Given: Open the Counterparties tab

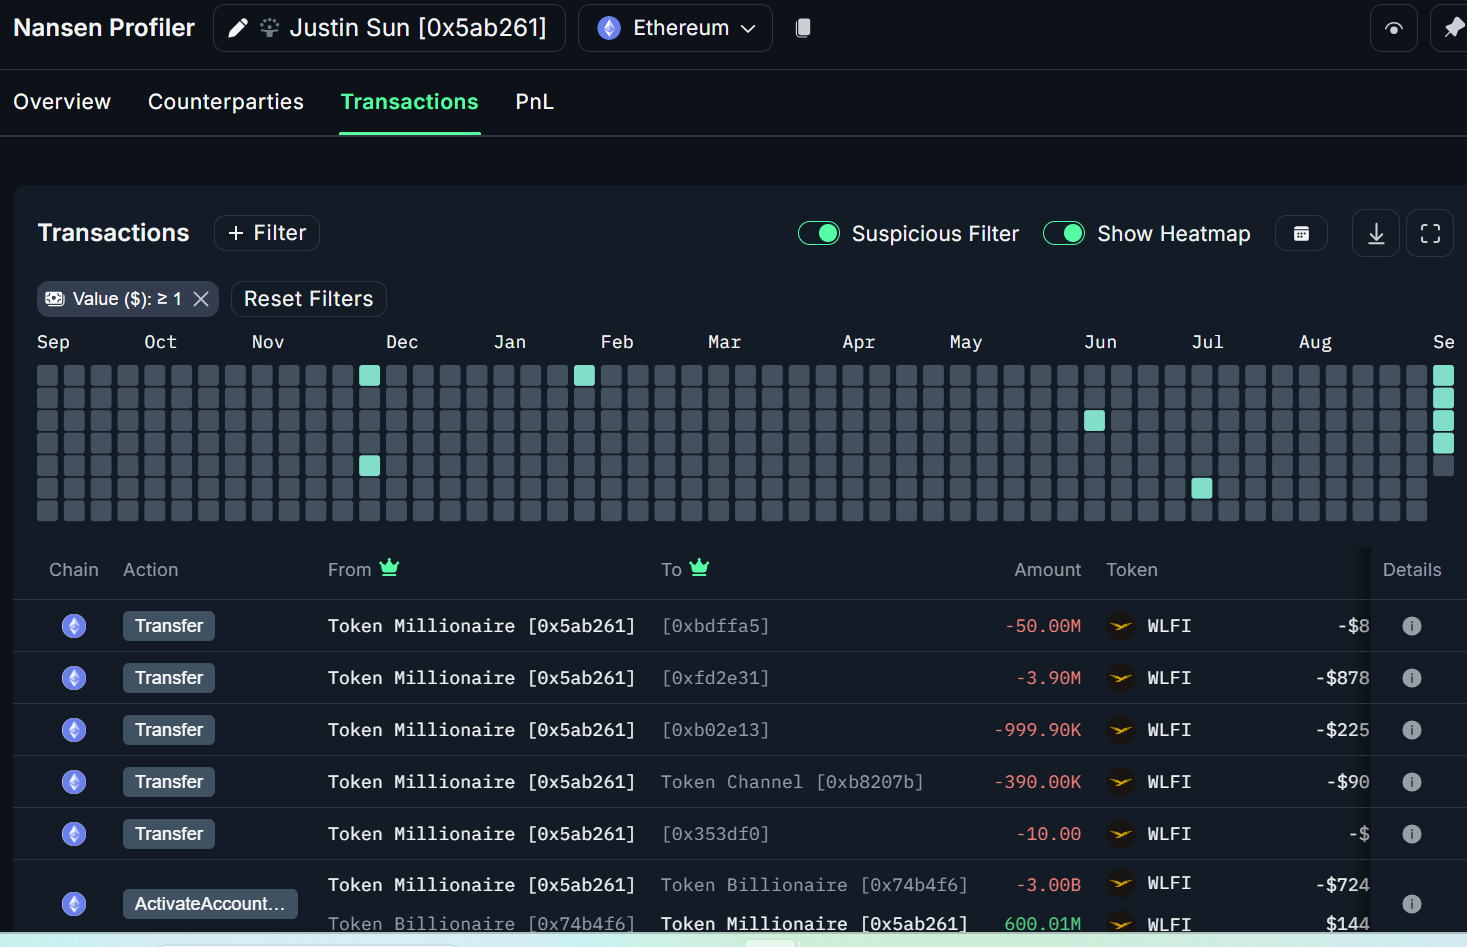Looking at the screenshot, I should coord(226,101).
